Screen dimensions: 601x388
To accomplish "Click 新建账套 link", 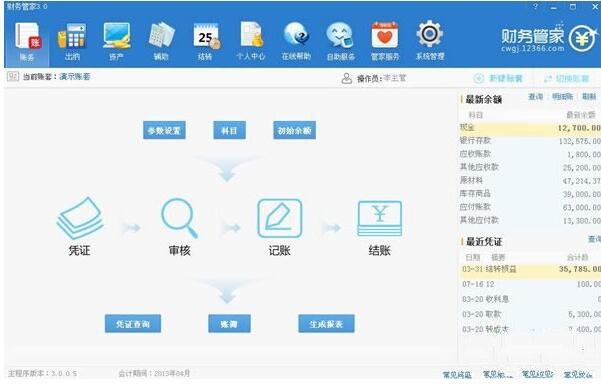I will pos(498,79).
